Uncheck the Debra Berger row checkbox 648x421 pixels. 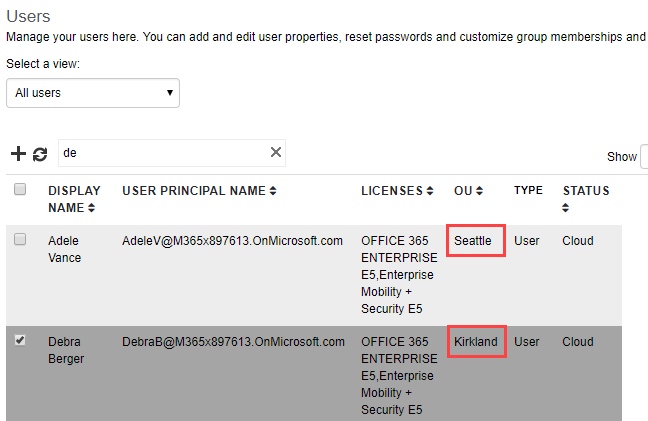pos(20,341)
